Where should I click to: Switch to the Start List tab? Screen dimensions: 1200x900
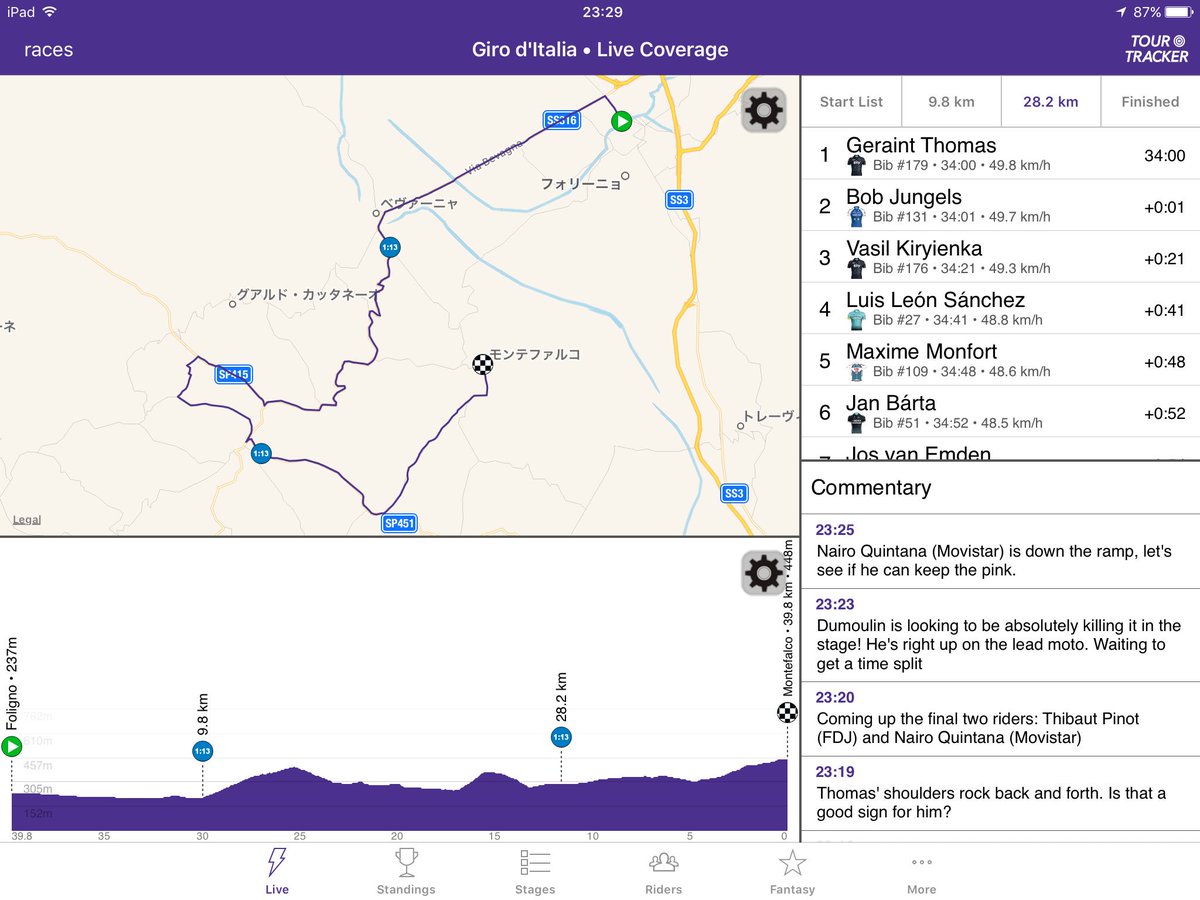click(851, 101)
